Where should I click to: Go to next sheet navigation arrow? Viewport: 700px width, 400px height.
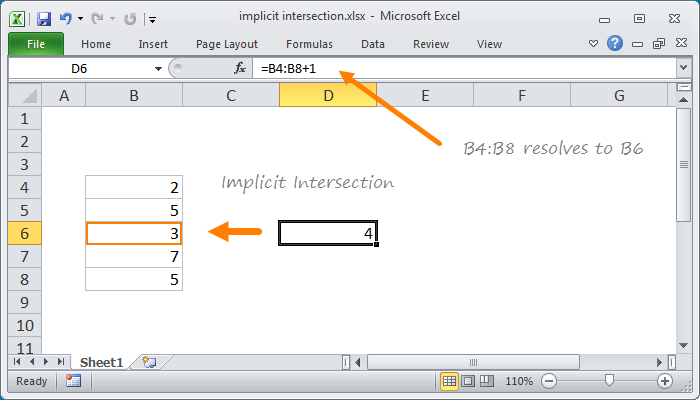click(x=46, y=362)
